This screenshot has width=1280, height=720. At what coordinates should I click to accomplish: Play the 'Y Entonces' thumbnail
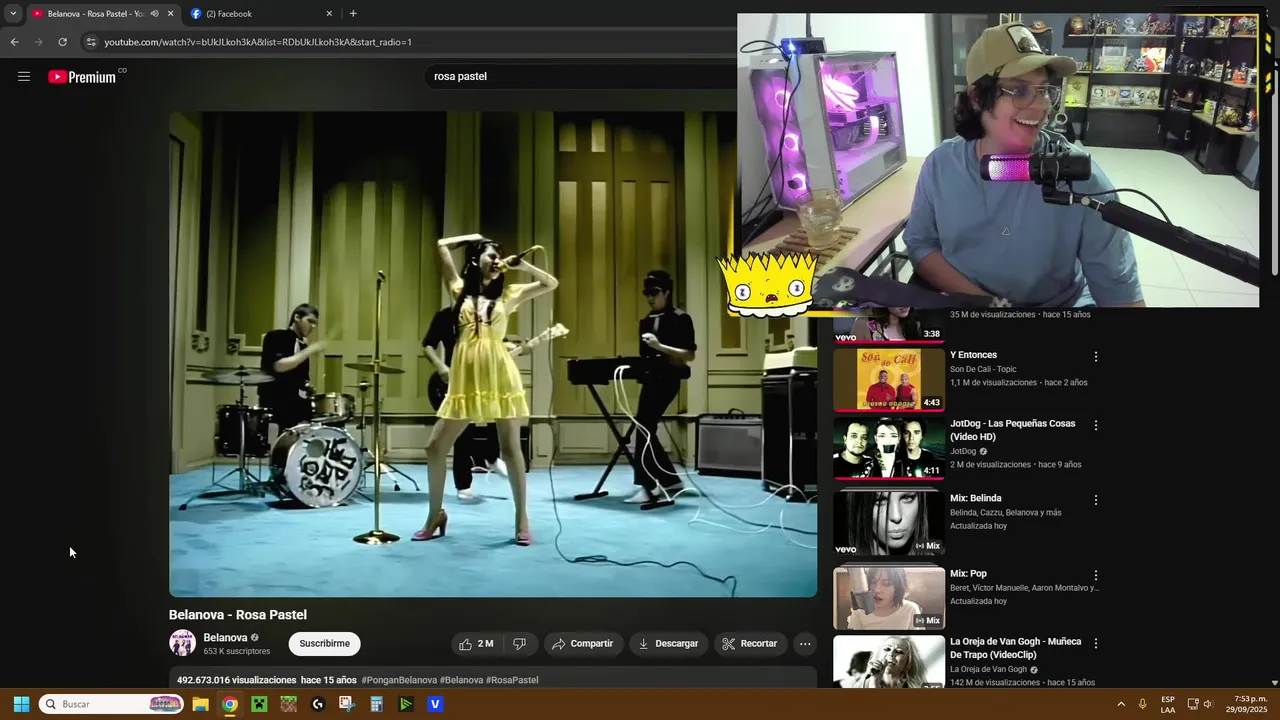889,379
